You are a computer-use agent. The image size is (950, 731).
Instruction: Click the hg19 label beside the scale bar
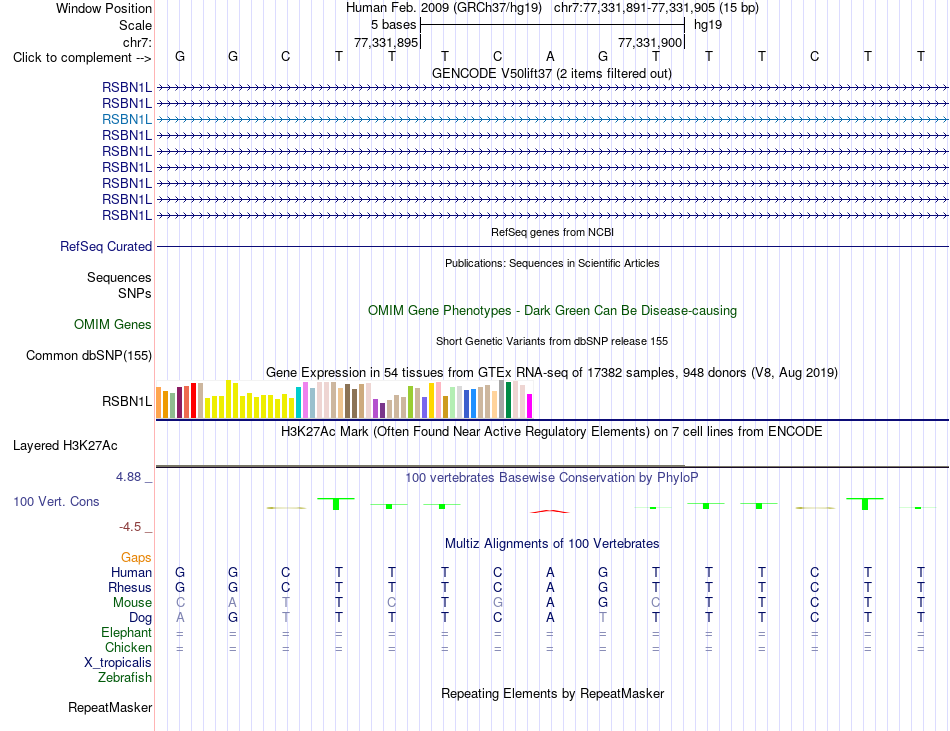click(708, 25)
